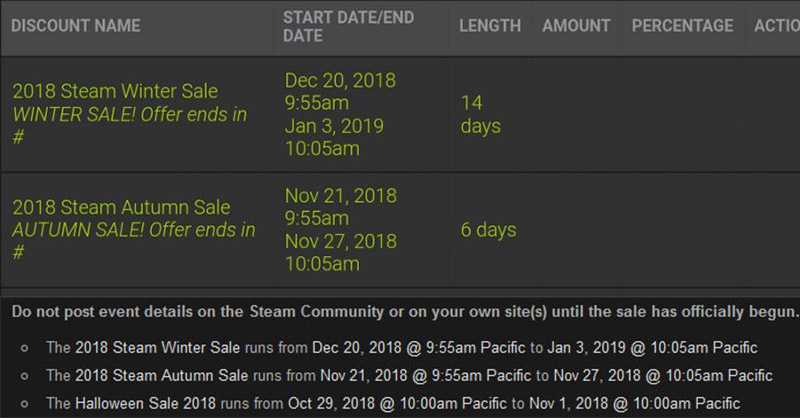Sort by the LENGTH column header
800x418 pixels.
tap(489, 26)
